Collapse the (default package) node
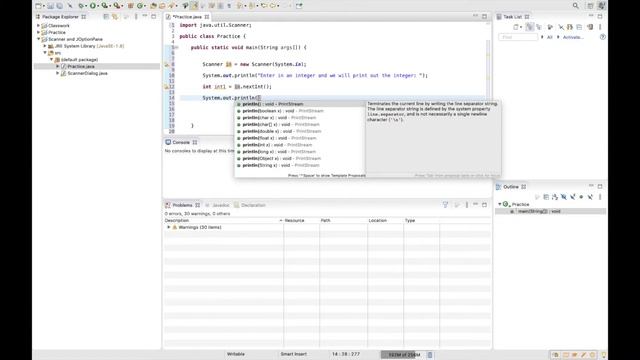Screen dimensions: 640x360 point(51,60)
